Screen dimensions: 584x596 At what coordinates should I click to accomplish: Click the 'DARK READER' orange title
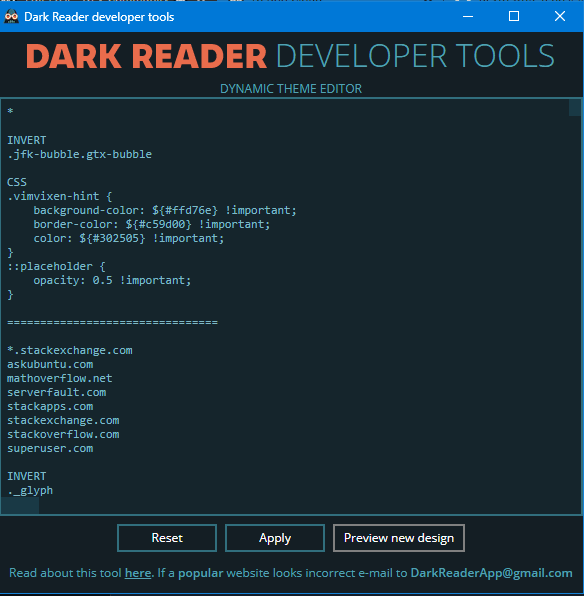pyautogui.click(x=146, y=56)
